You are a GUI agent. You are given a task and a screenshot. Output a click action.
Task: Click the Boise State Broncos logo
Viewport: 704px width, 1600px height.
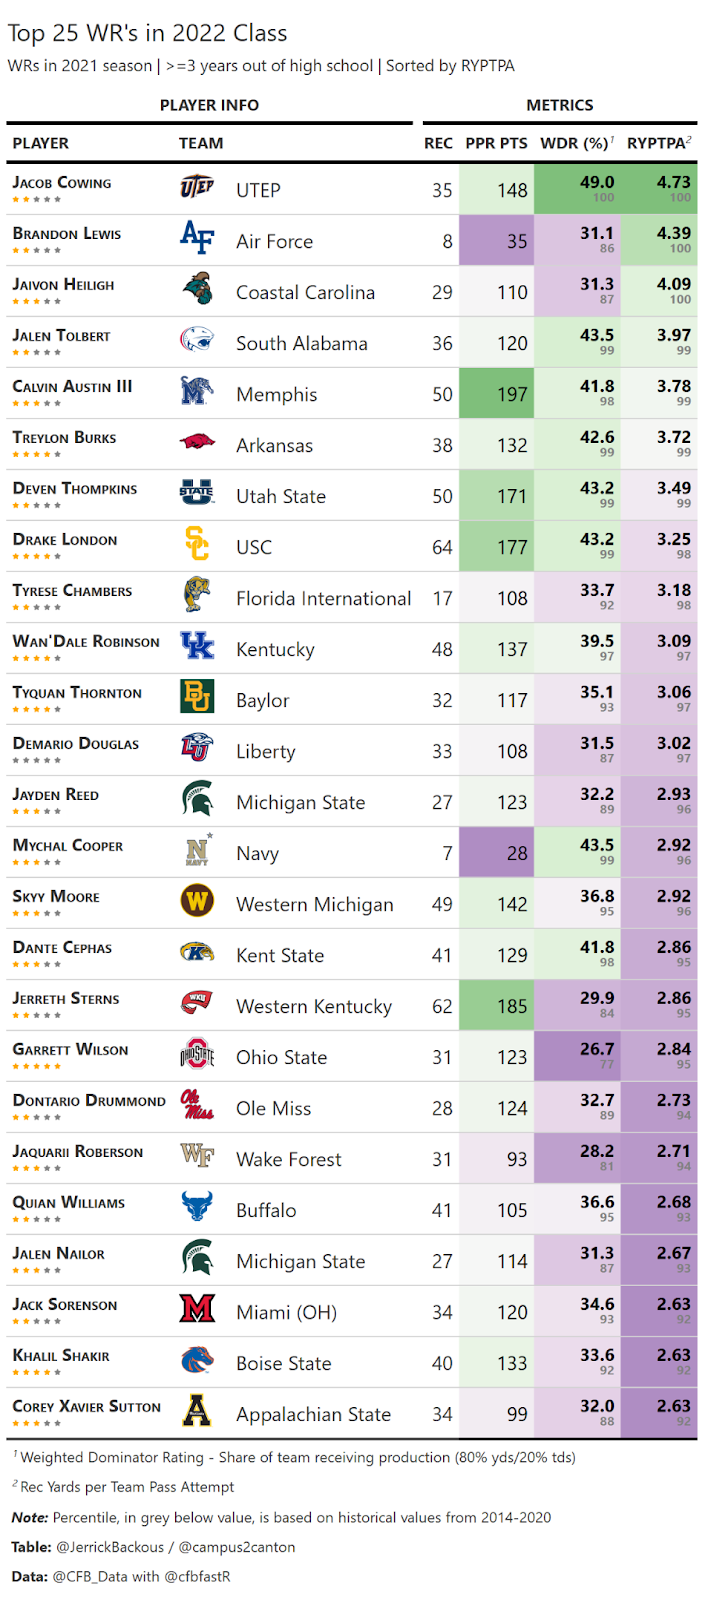(x=197, y=1360)
